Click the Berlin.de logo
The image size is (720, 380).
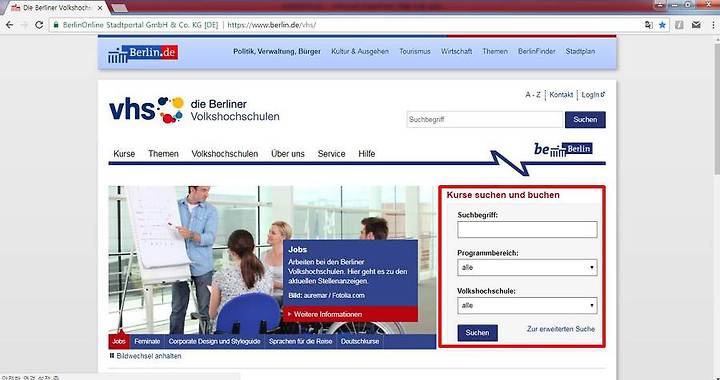tap(143, 53)
